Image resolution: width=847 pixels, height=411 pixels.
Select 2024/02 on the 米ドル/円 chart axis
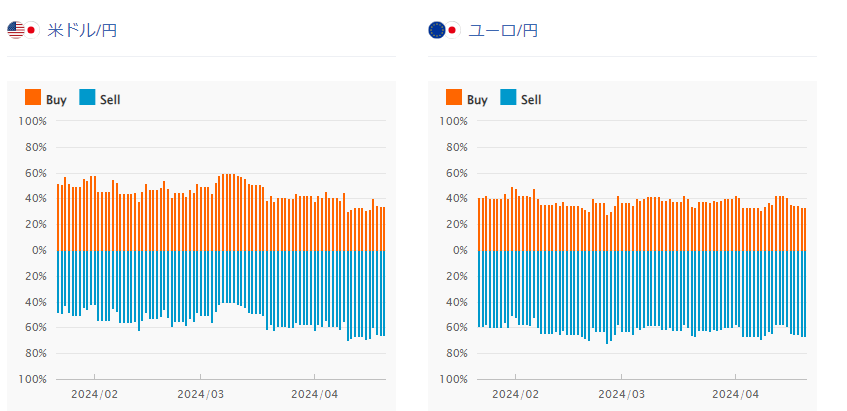[x=94, y=394]
